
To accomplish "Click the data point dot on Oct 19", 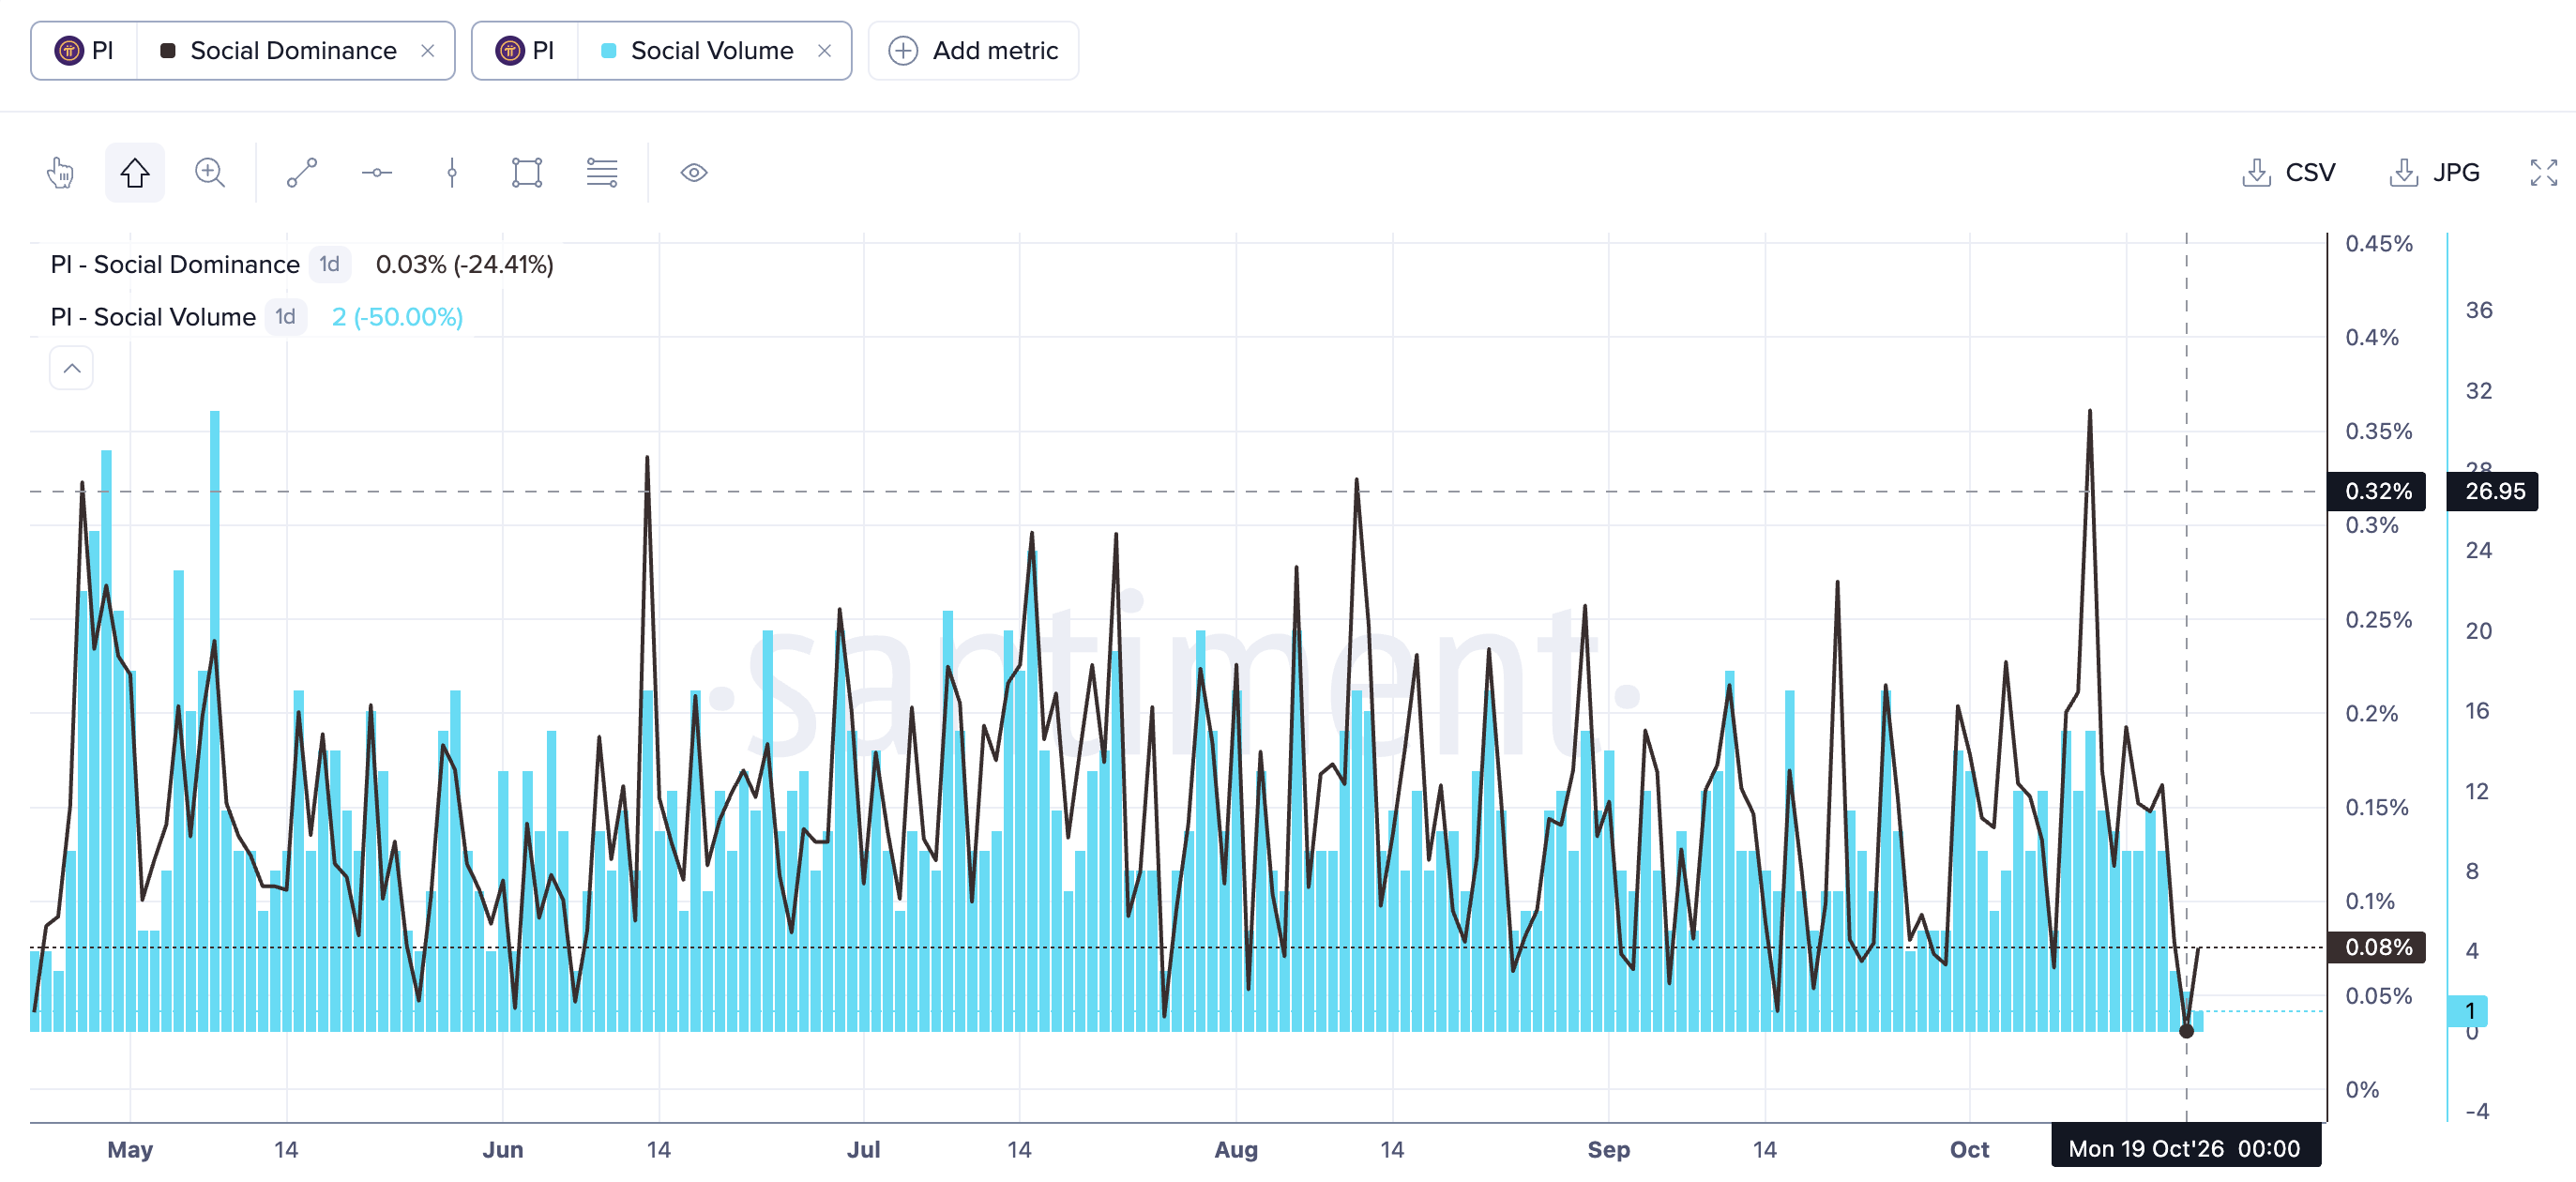I will point(2186,1031).
